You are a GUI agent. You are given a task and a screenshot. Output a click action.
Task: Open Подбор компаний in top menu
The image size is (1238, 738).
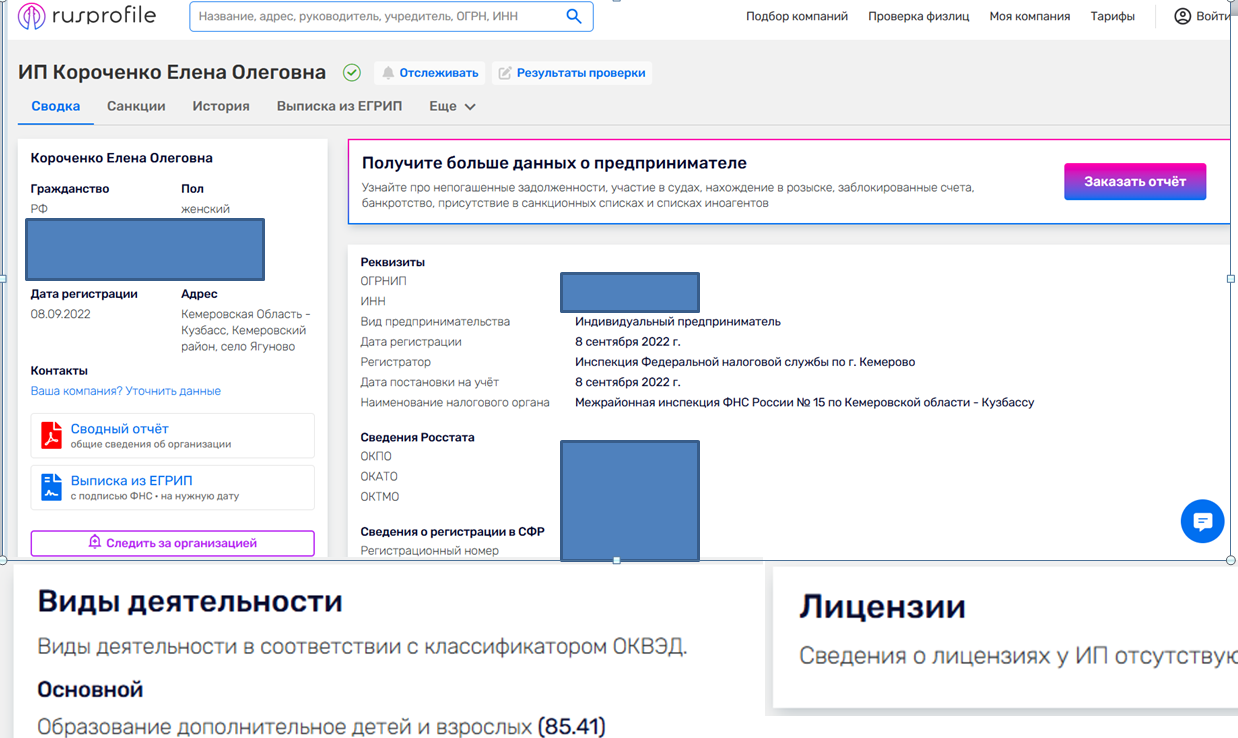click(797, 16)
